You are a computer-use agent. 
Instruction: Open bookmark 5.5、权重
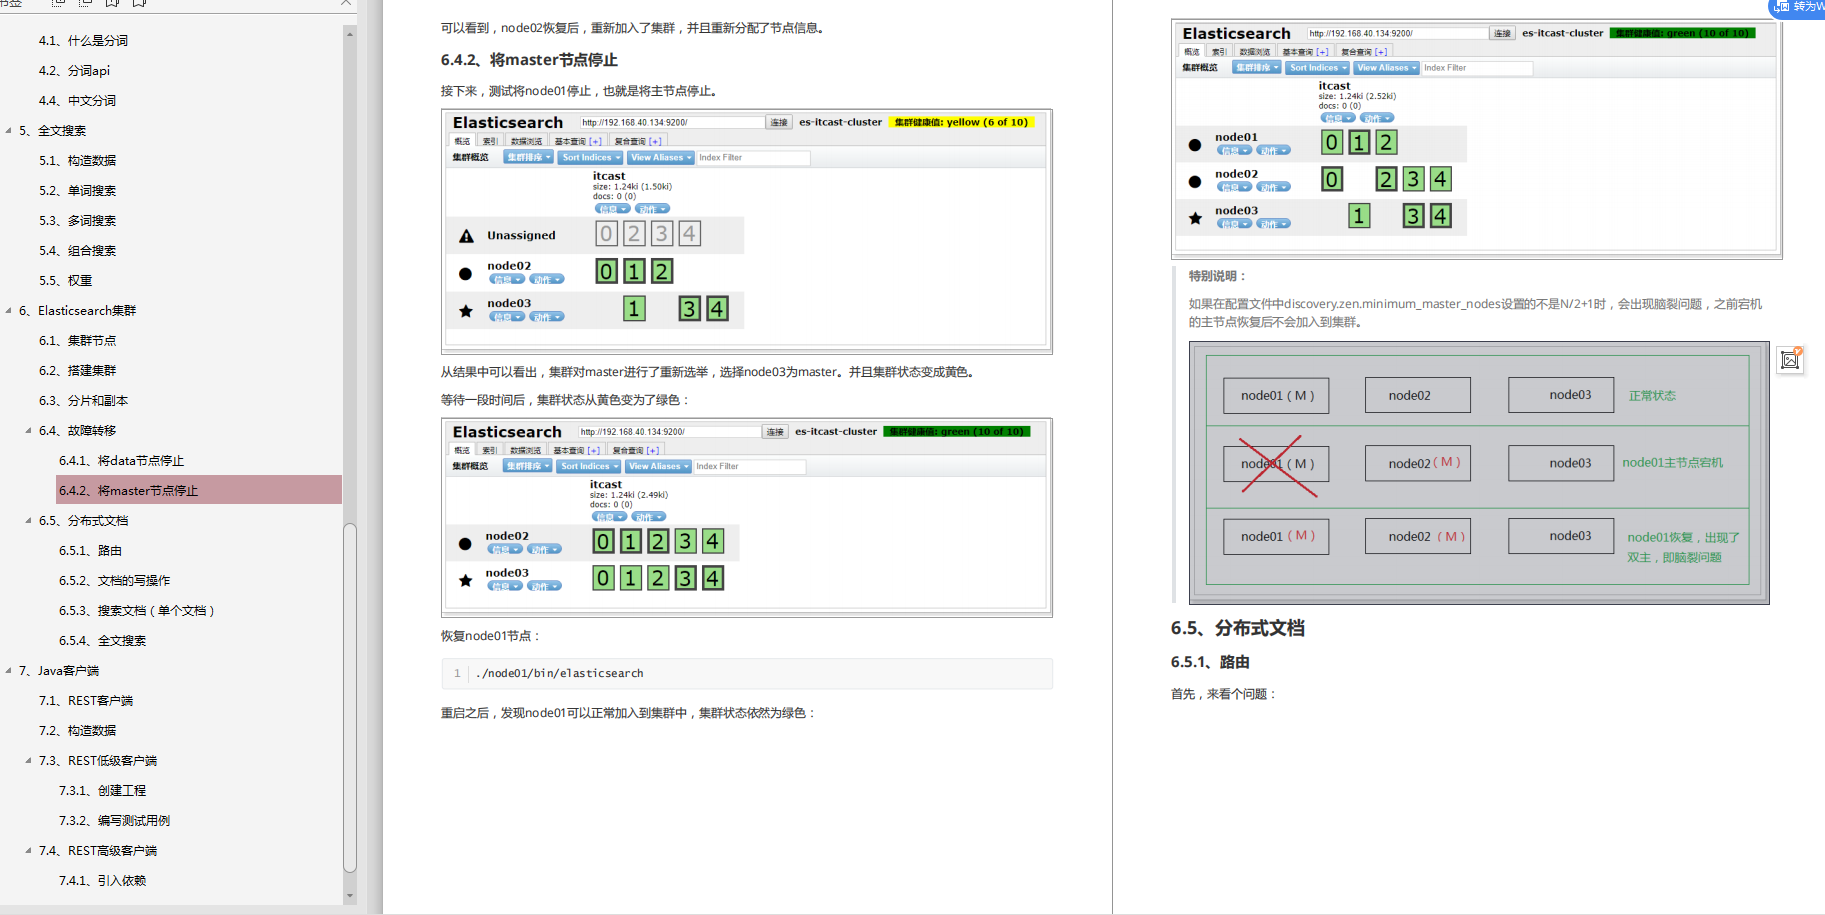pyautogui.click(x=65, y=281)
